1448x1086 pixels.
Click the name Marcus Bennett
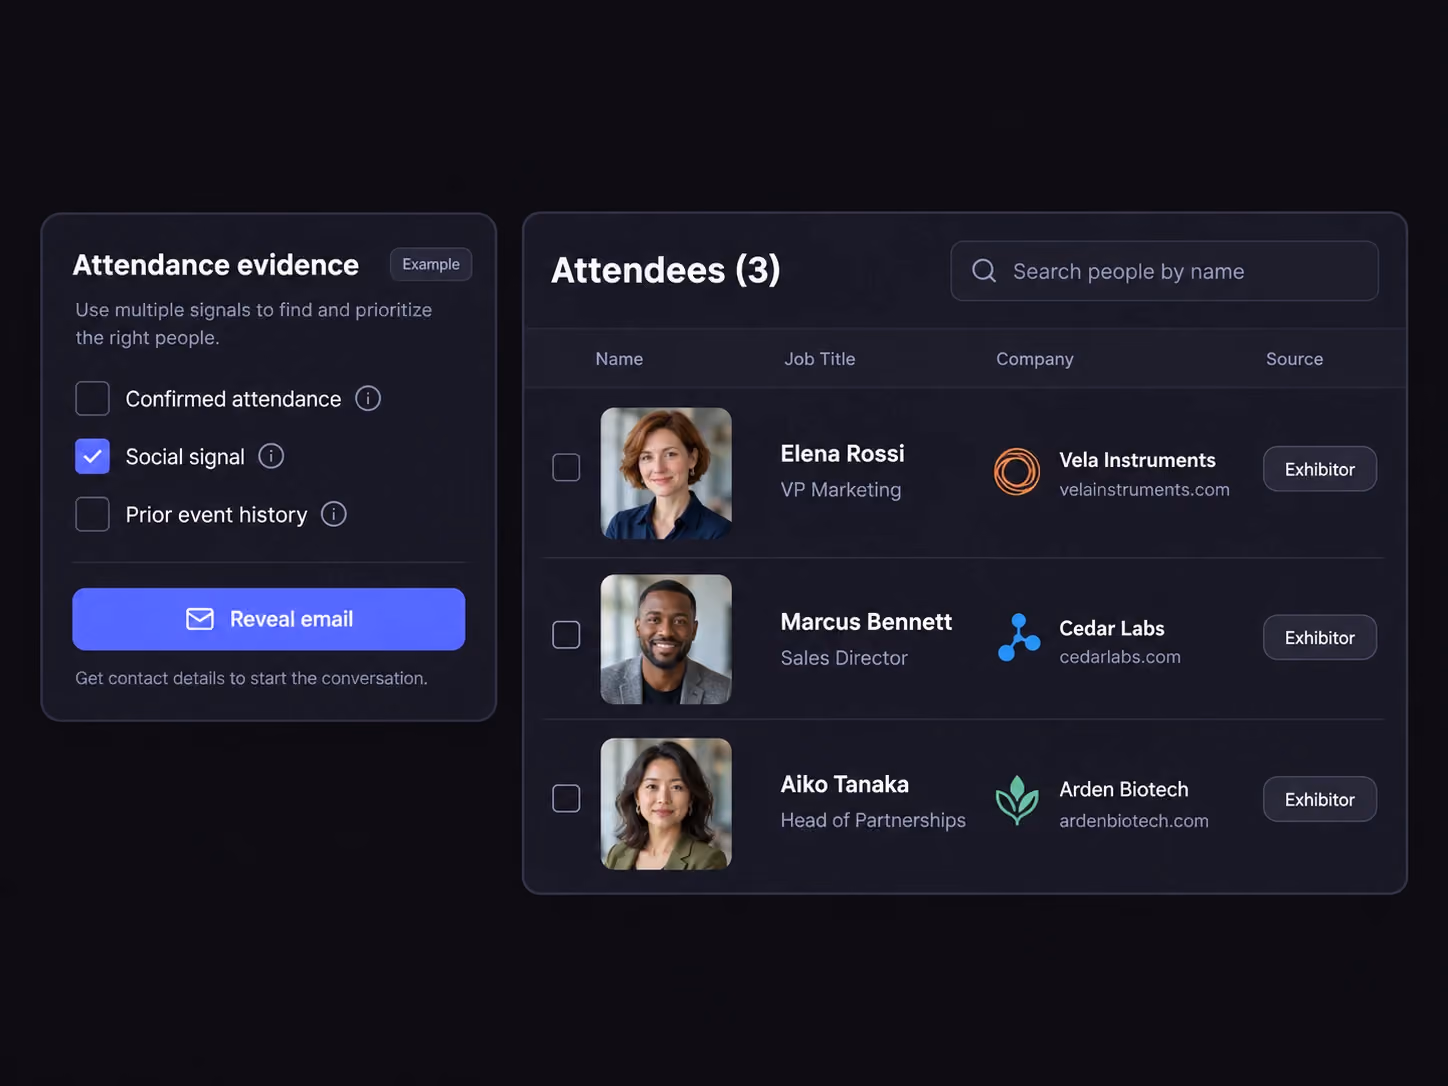pyautogui.click(x=866, y=622)
